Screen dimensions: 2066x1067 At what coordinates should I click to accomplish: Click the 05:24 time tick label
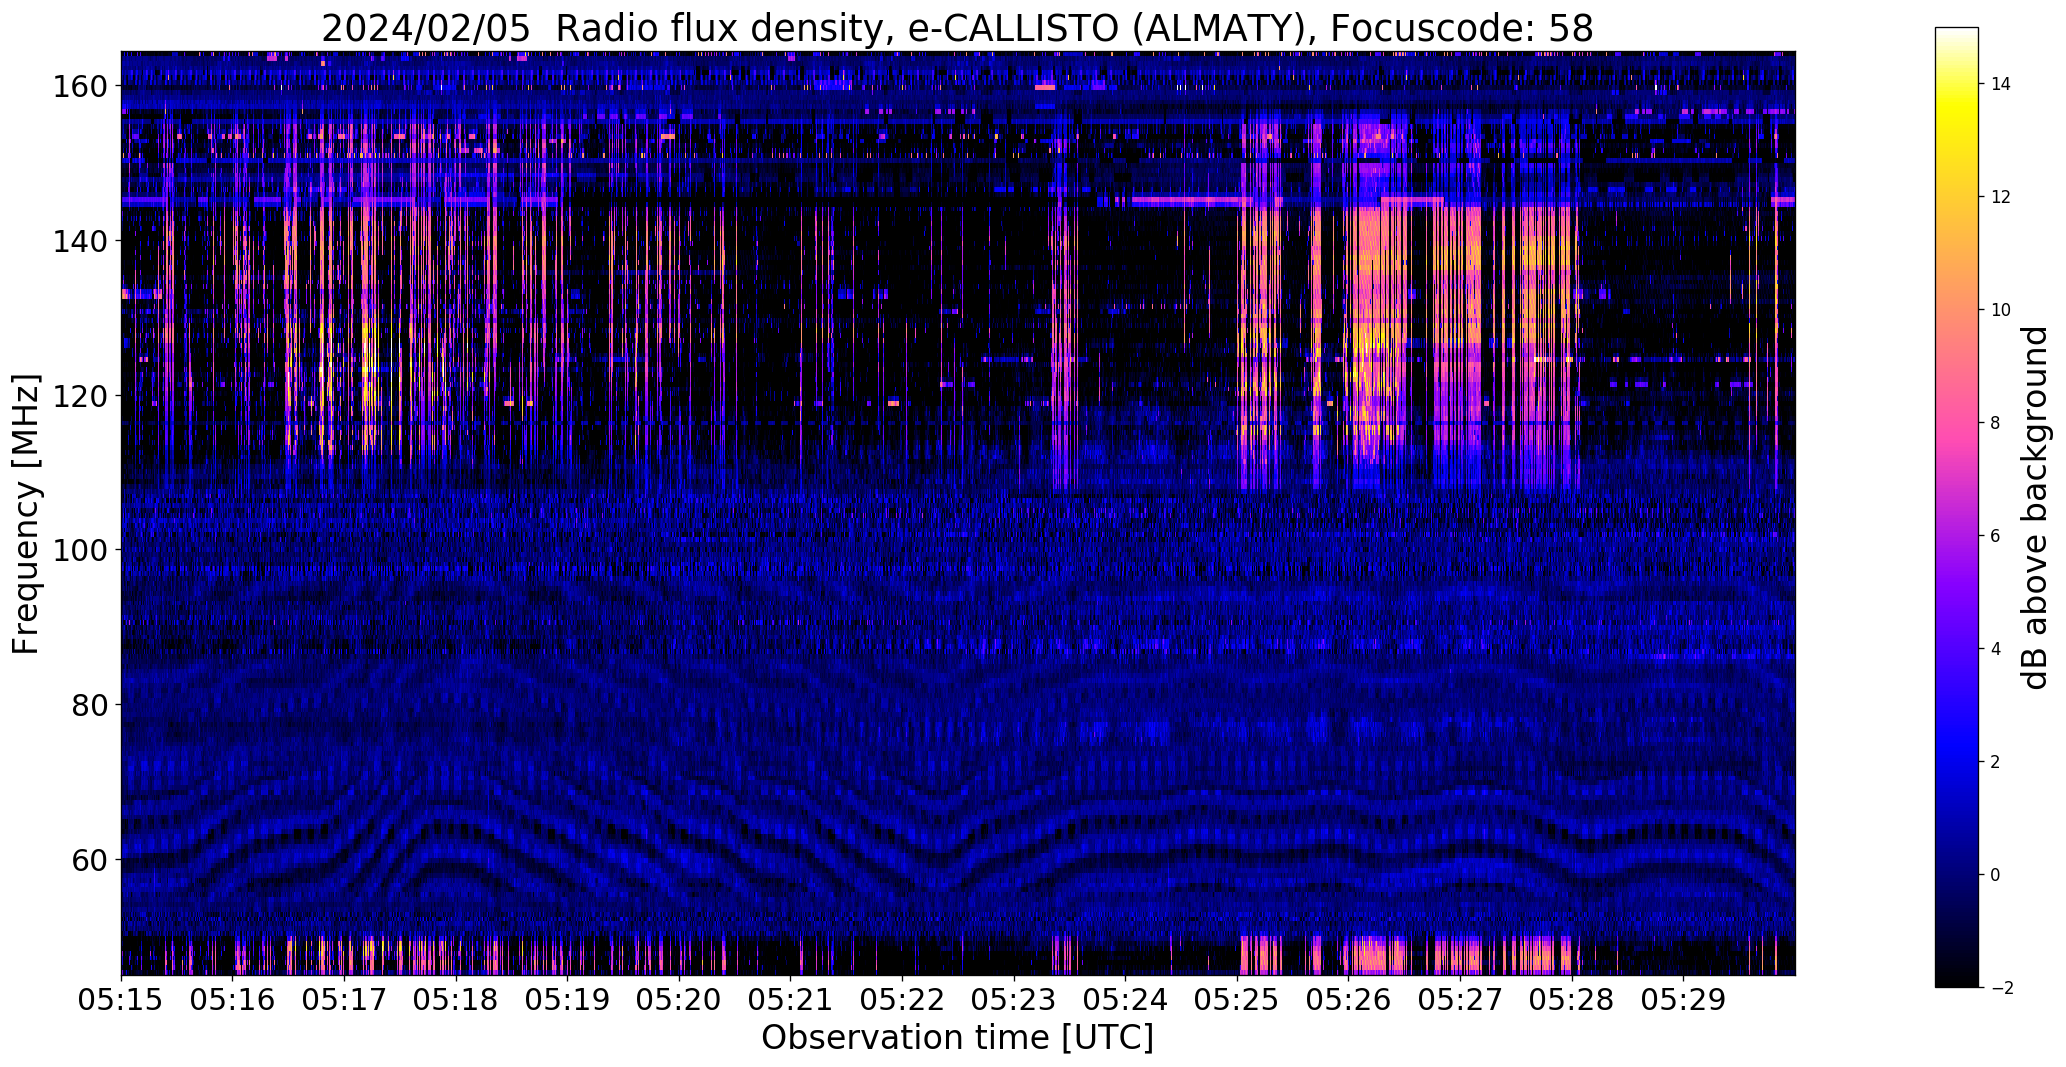coord(1125,1000)
